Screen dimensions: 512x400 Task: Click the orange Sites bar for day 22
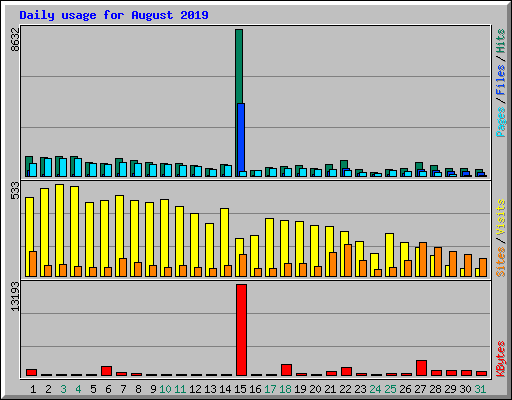(348, 260)
